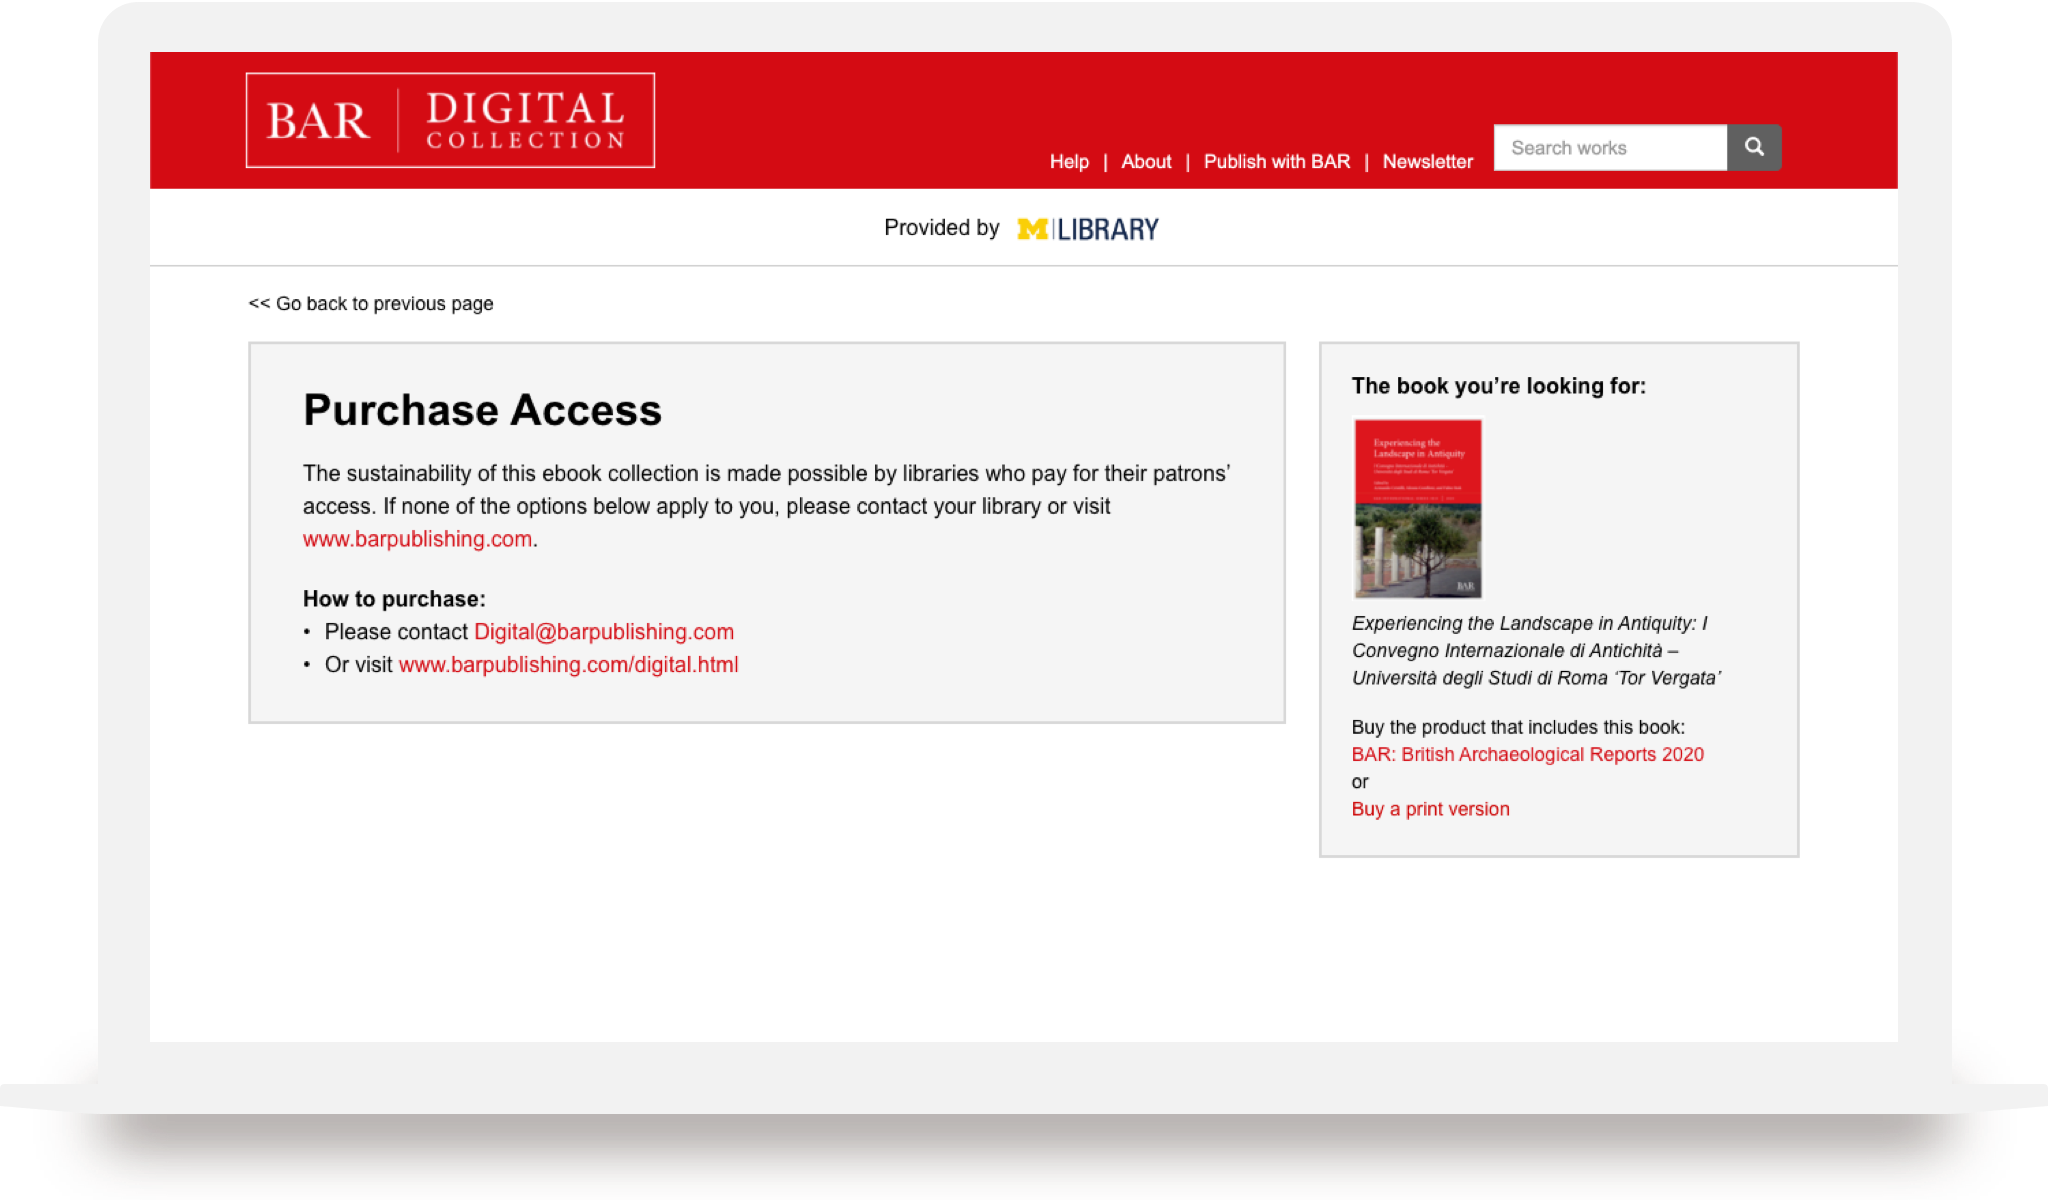Click the BAR Digital Collection logo
This screenshot has height=1200, width=2048.
pos(450,120)
